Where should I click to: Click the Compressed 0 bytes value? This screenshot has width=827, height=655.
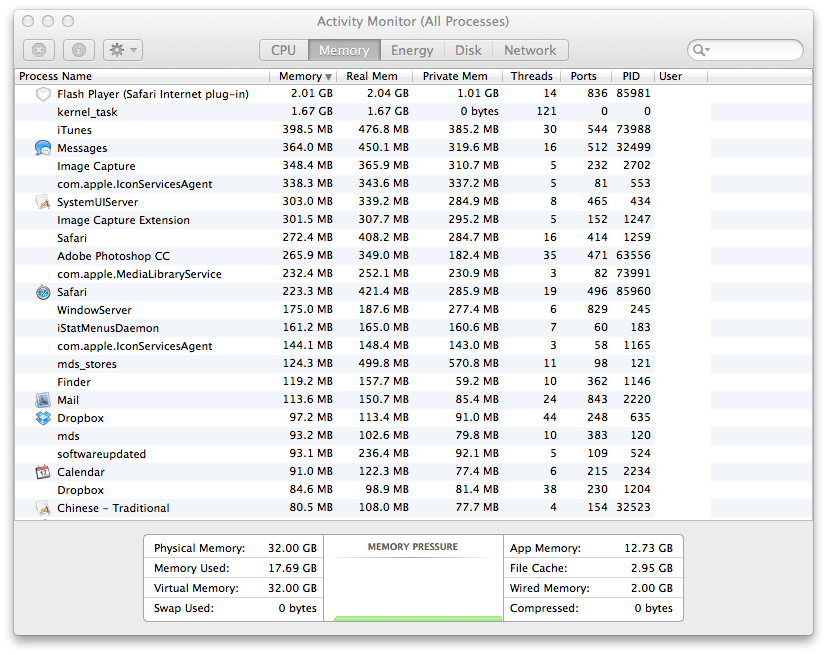click(653, 608)
